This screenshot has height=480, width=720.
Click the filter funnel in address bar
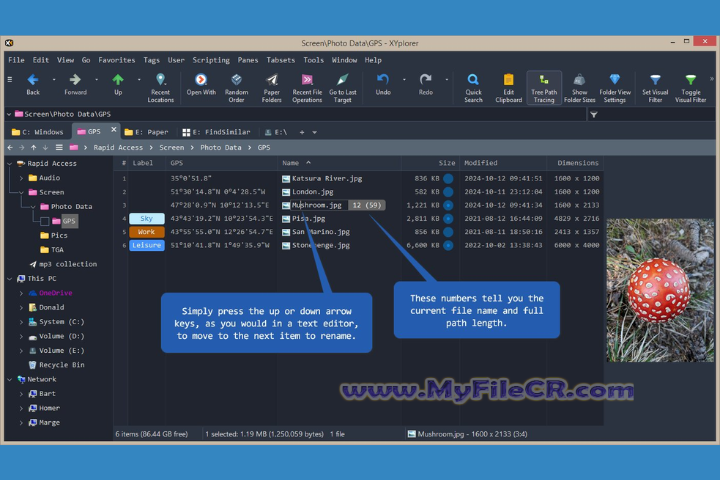pos(594,114)
